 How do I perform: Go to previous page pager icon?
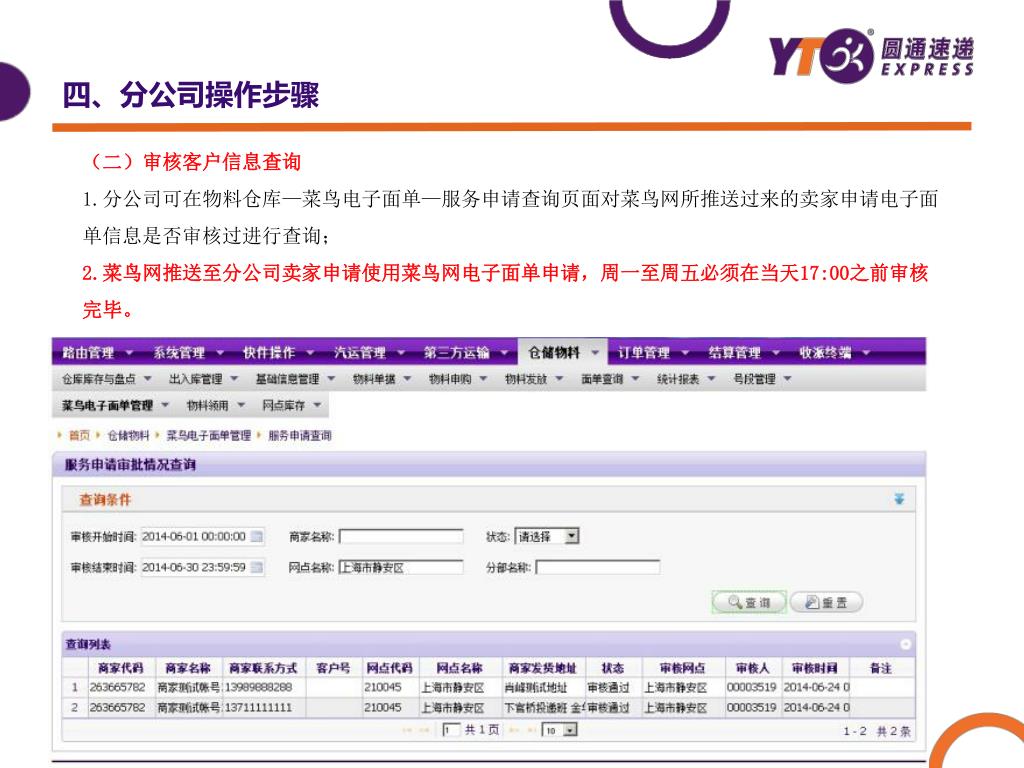click(424, 730)
